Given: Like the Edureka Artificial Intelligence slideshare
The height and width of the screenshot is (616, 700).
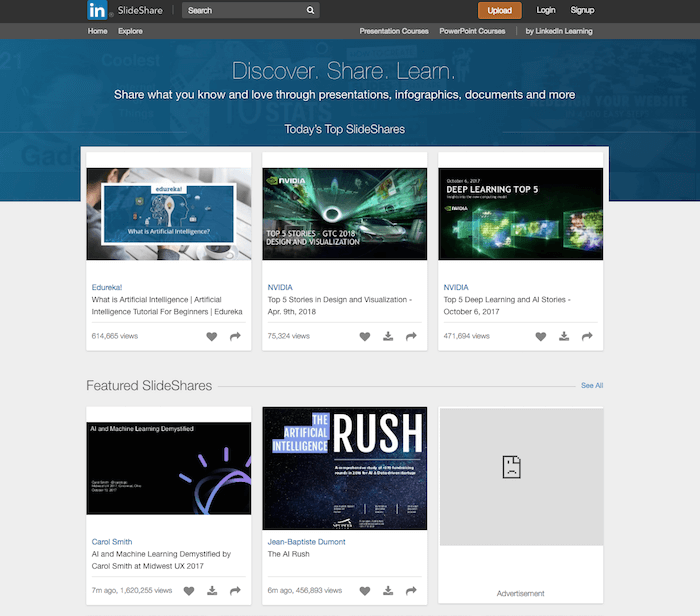Looking at the screenshot, I should [212, 336].
